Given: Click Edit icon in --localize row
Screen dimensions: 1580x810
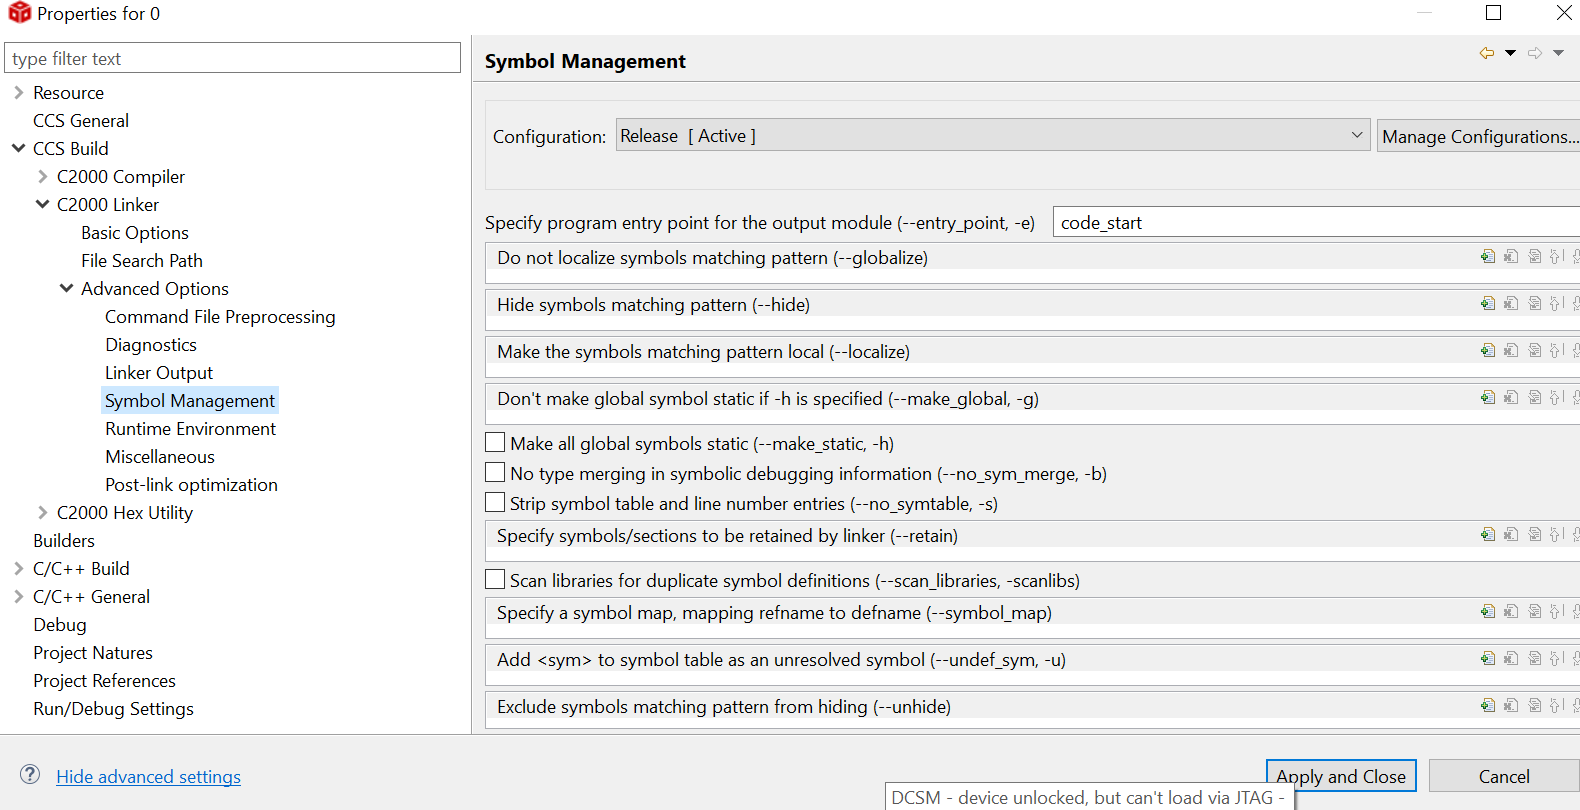Looking at the screenshot, I should (1534, 351).
